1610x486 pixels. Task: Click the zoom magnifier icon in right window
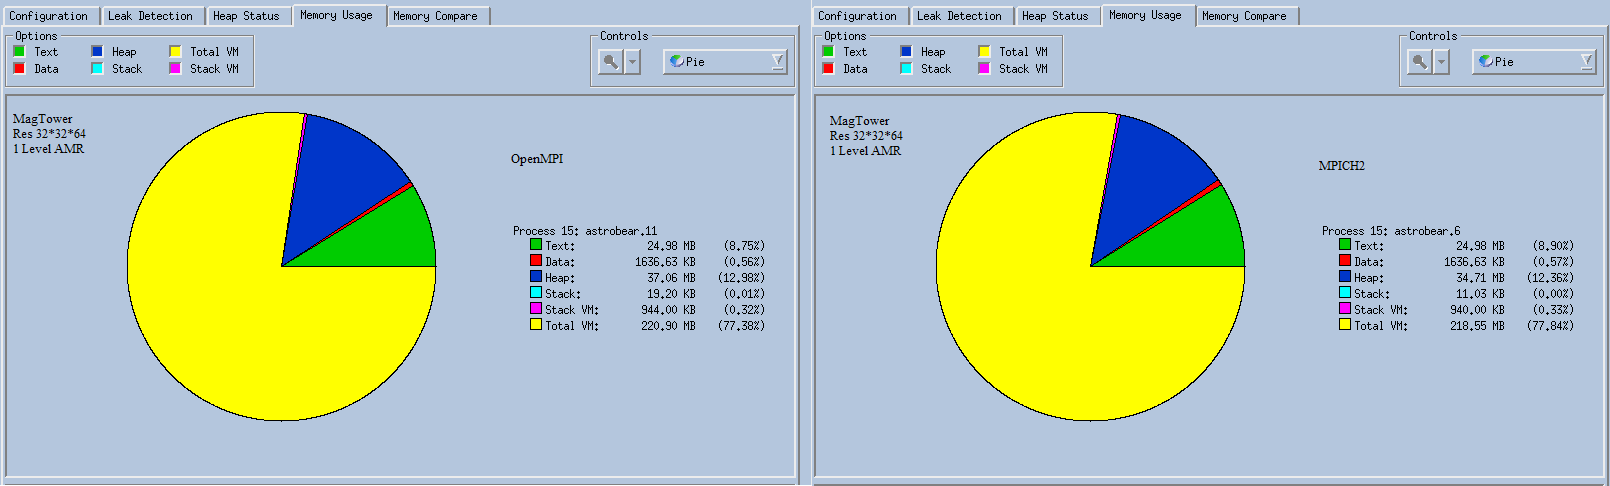pos(1419,62)
